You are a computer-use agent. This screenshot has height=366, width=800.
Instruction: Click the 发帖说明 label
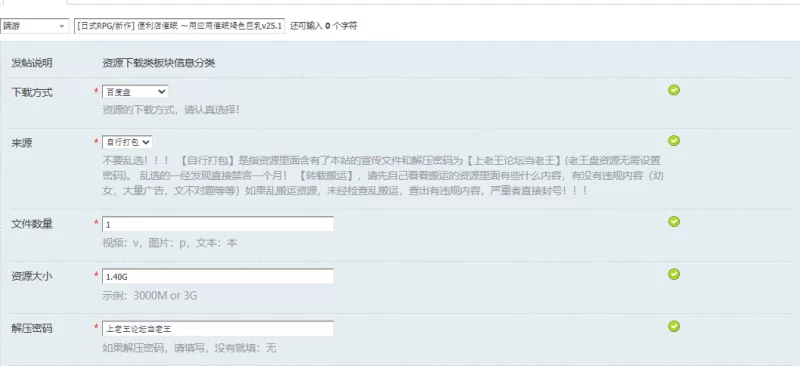32,63
